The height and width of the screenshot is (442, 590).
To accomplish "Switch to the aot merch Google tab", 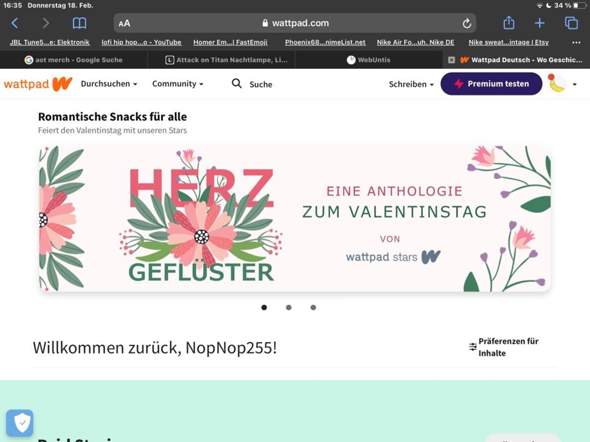I will click(x=74, y=60).
